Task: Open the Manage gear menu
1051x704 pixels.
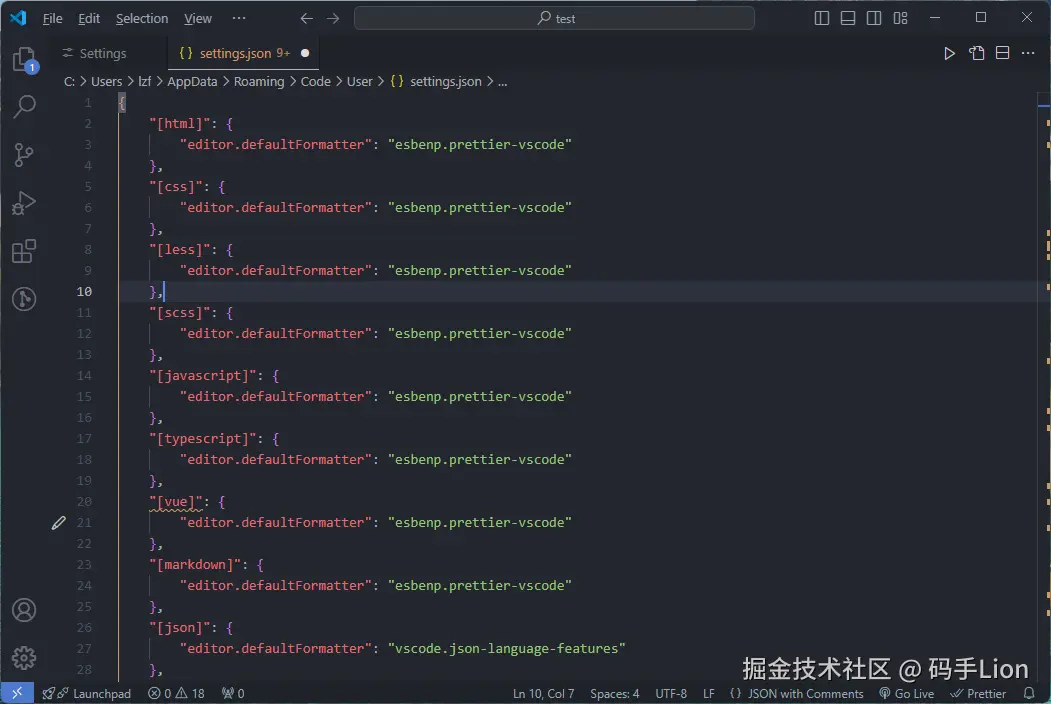Action: [24, 658]
